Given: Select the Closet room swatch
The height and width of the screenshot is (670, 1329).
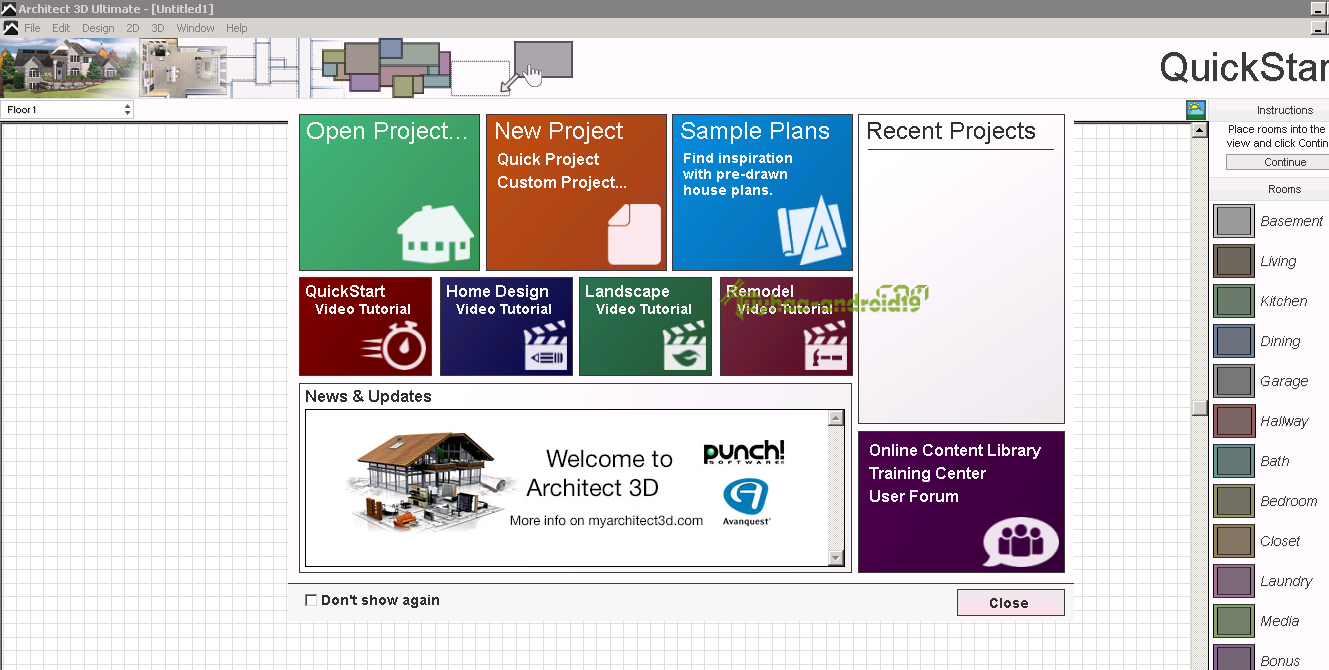Looking at the screenshot, I should [1234, 541].
